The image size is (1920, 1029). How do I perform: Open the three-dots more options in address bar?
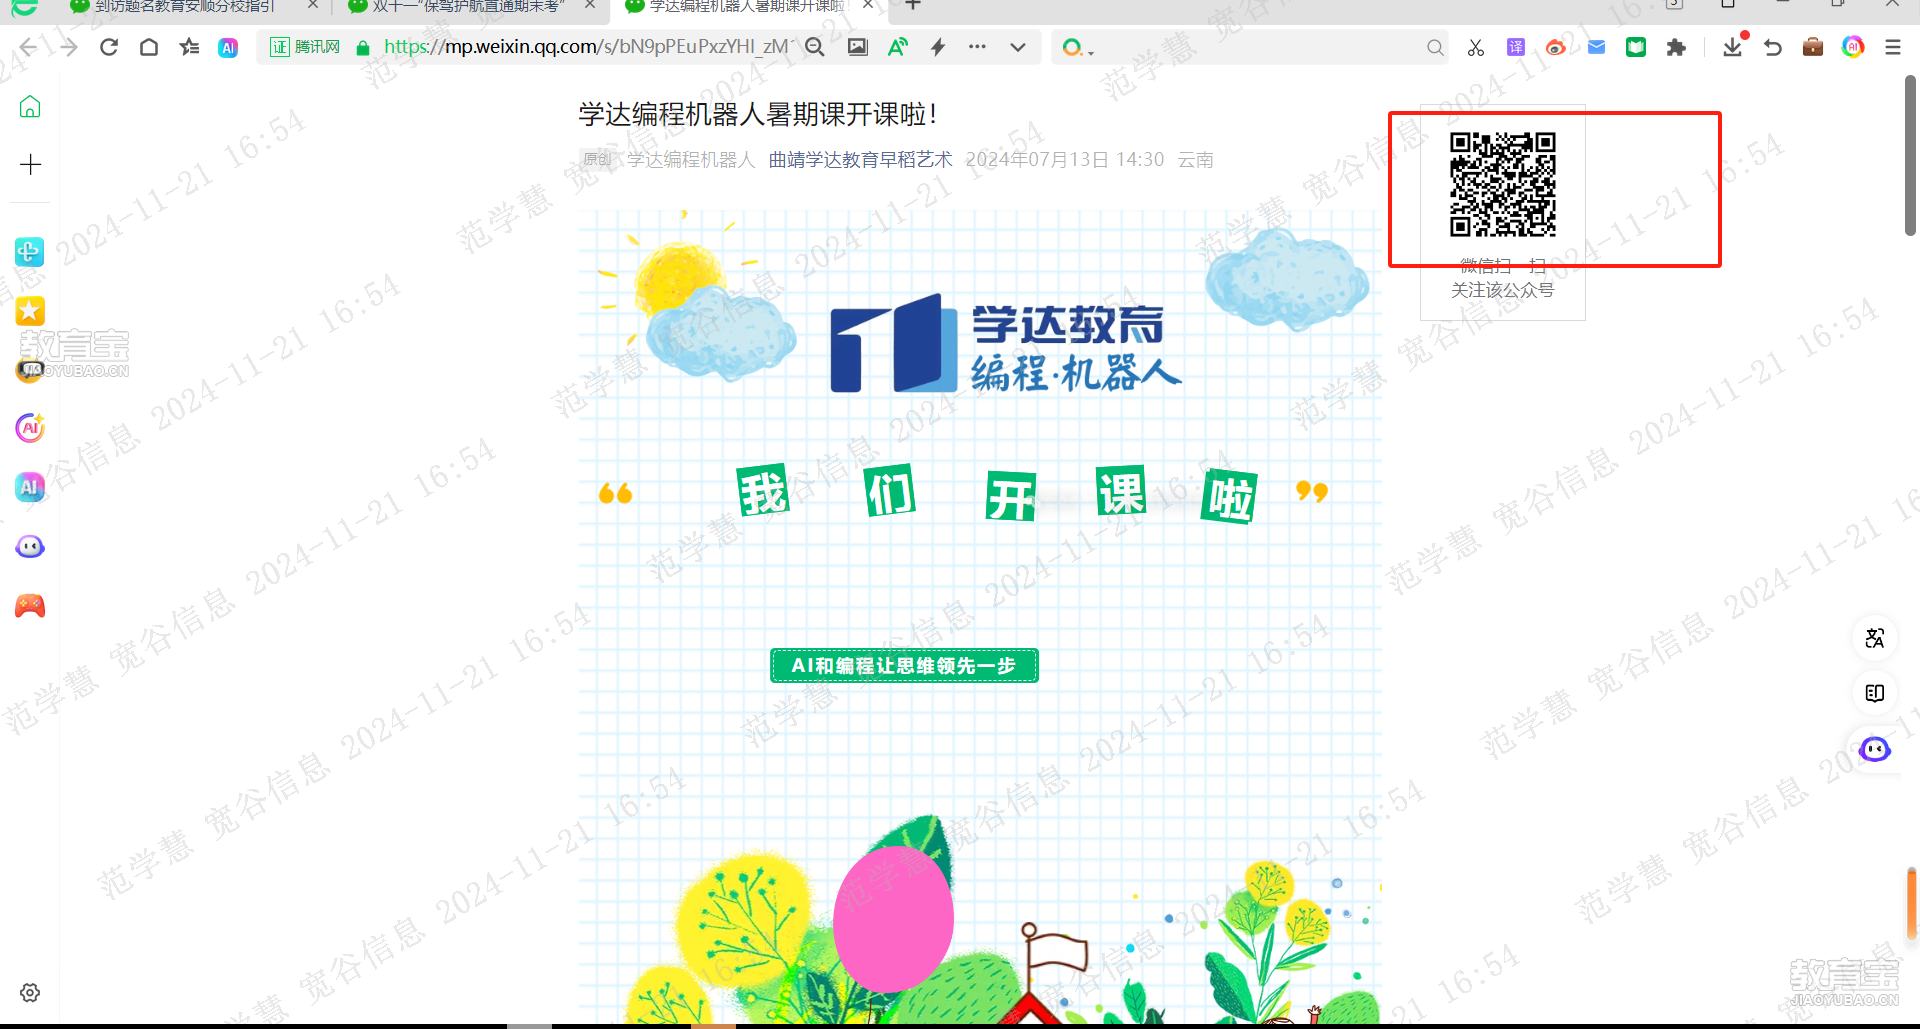pyautogui.click(x=977, y=47)
